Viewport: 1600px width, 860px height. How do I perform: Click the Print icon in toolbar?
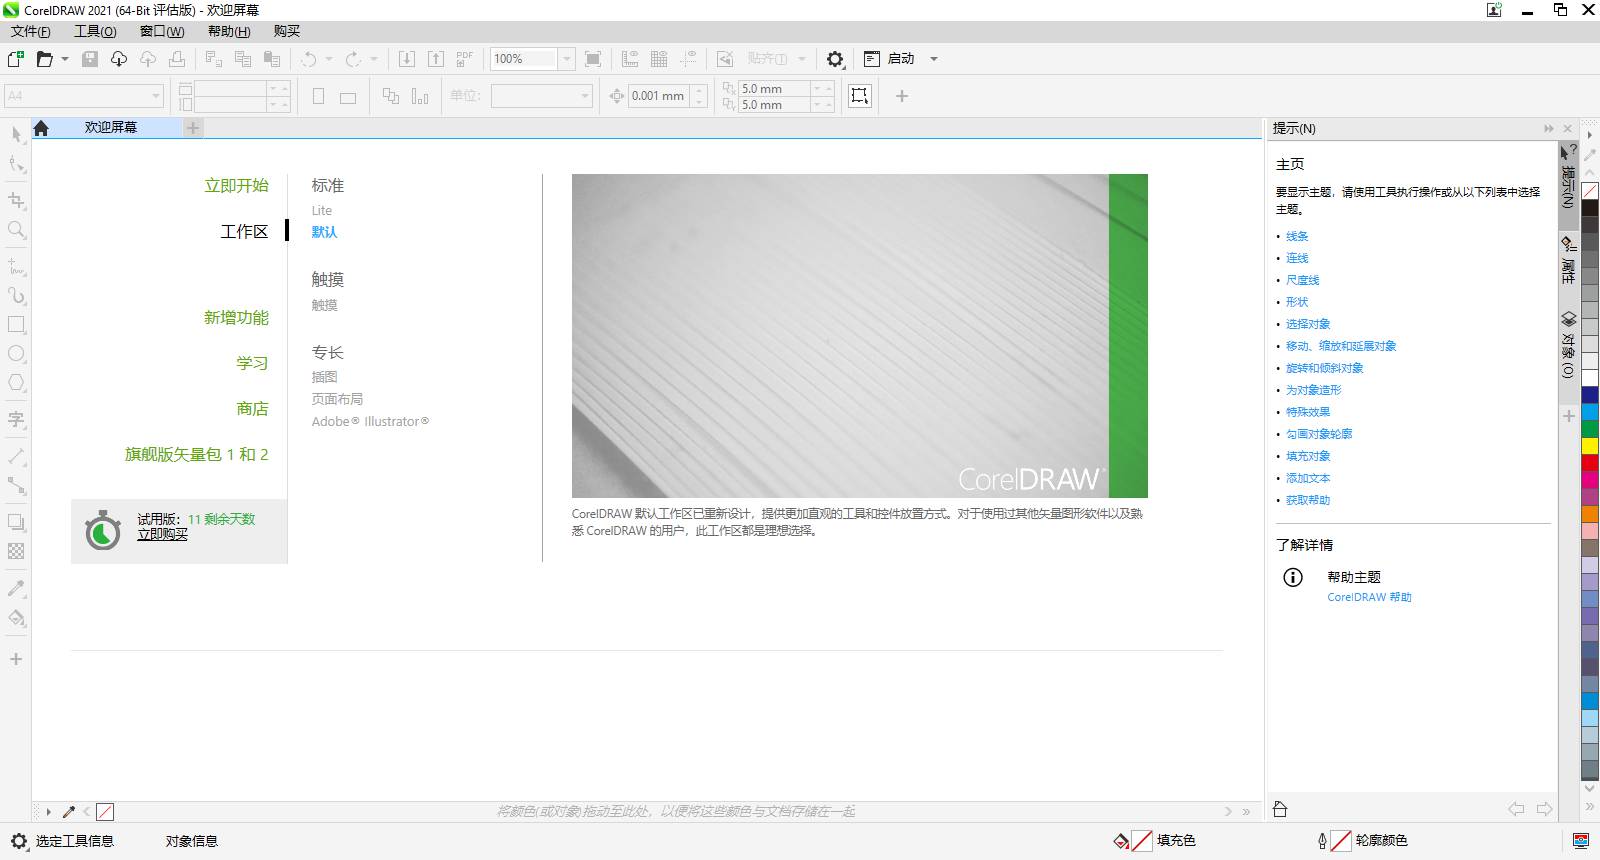tap(177, 59)
